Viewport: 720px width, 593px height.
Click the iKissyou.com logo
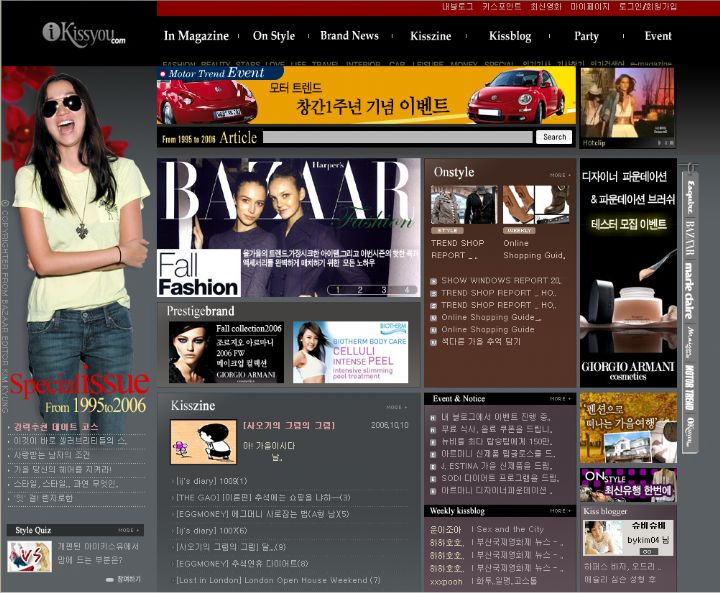coord(84,34)
